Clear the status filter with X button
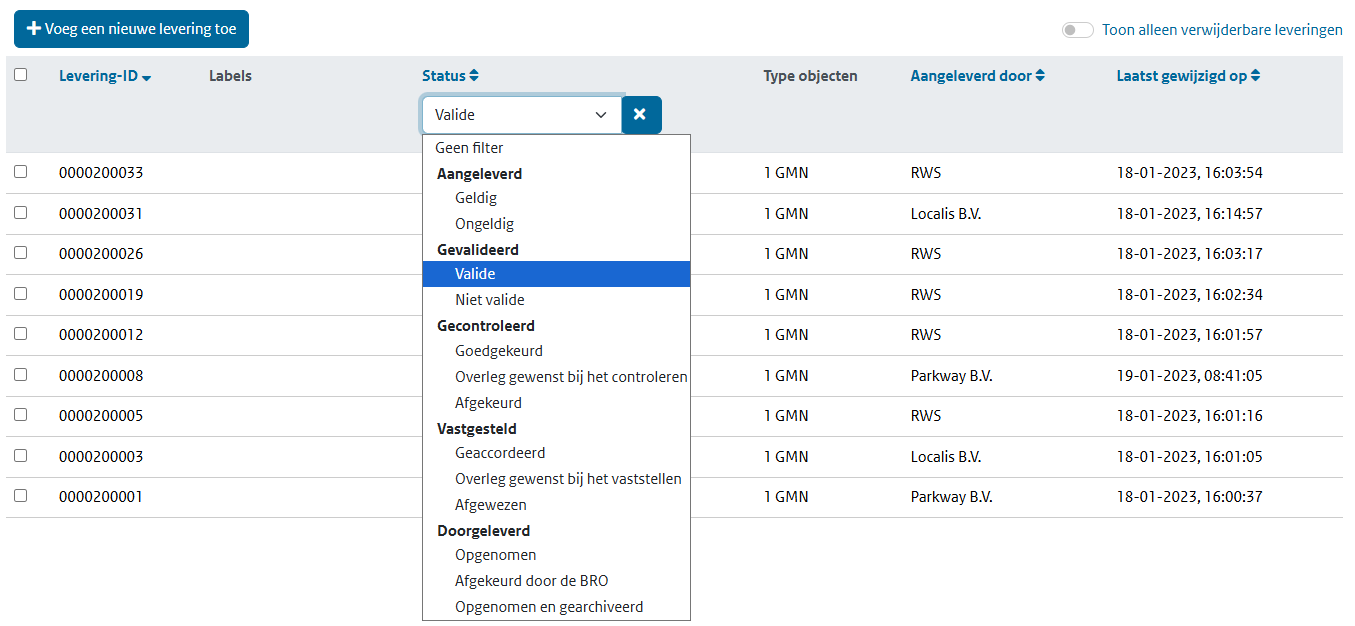 click(x=641, y=115)
